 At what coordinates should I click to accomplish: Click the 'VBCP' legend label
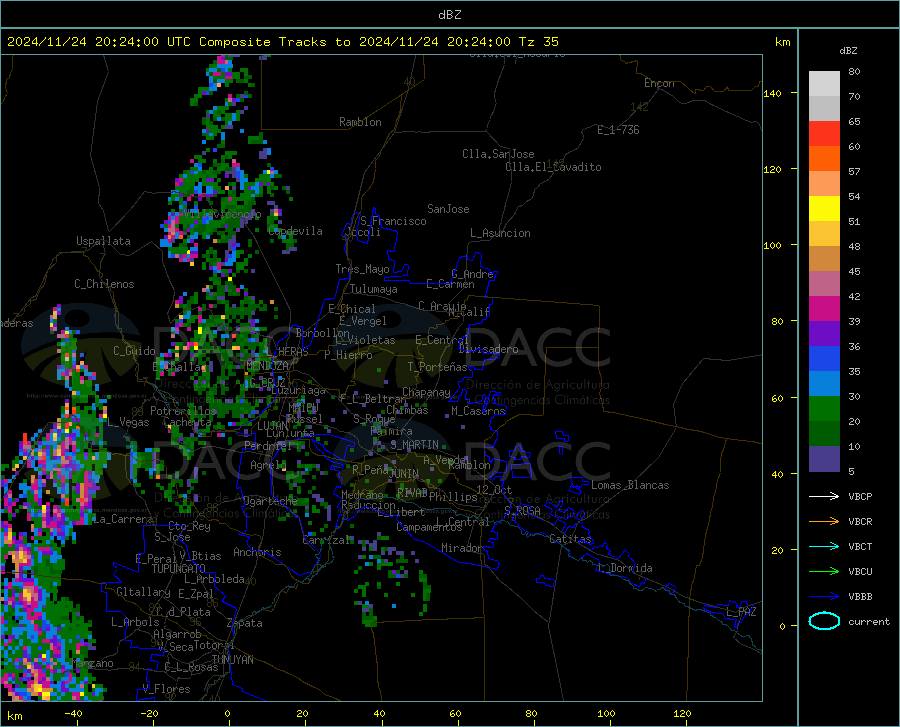coord(860,496)
